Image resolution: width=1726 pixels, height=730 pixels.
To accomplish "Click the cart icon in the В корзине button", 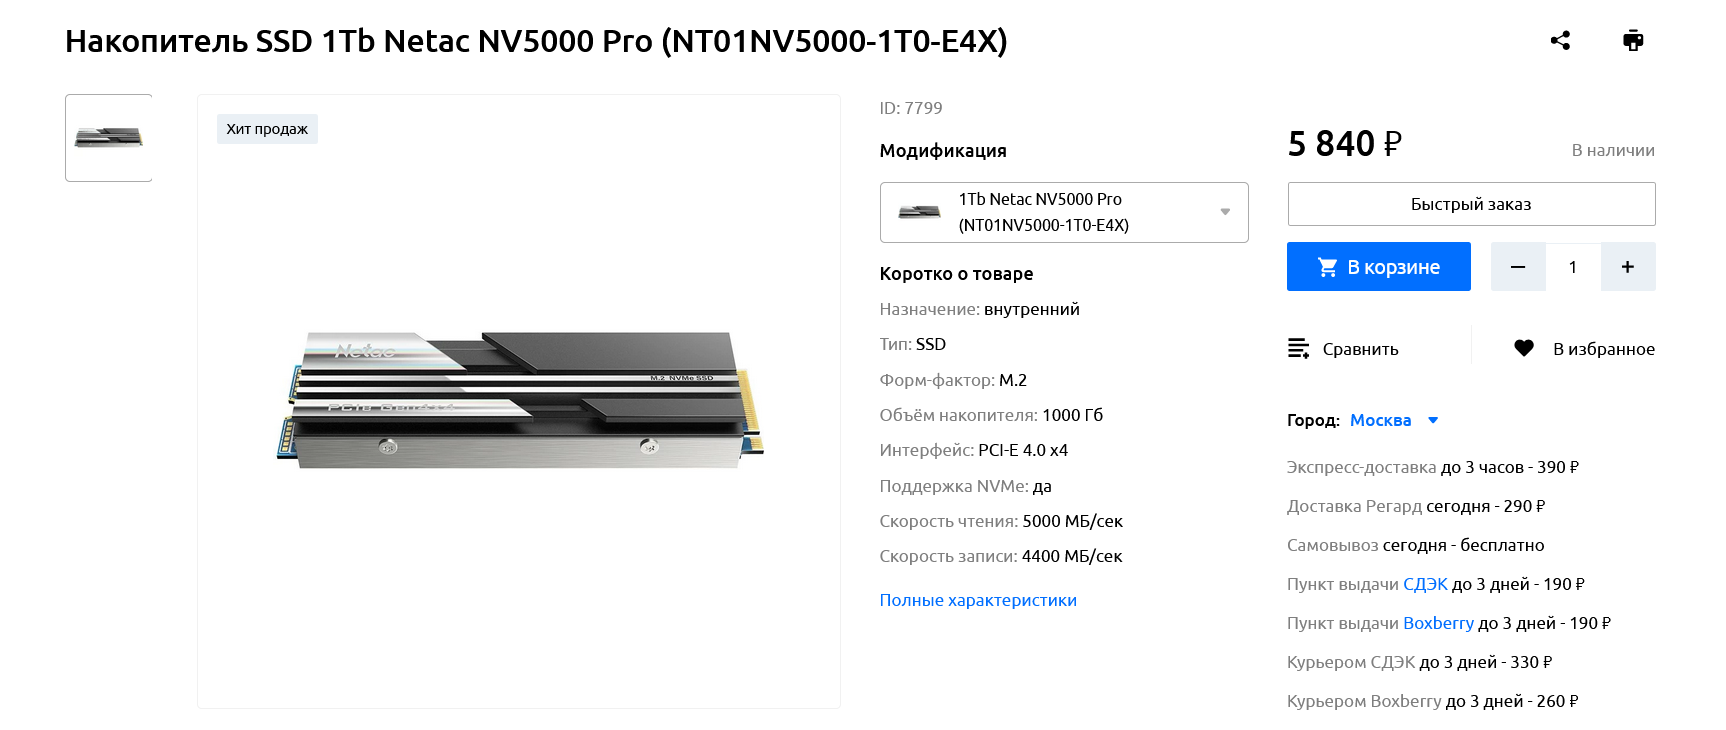I will pos(1327,267).
